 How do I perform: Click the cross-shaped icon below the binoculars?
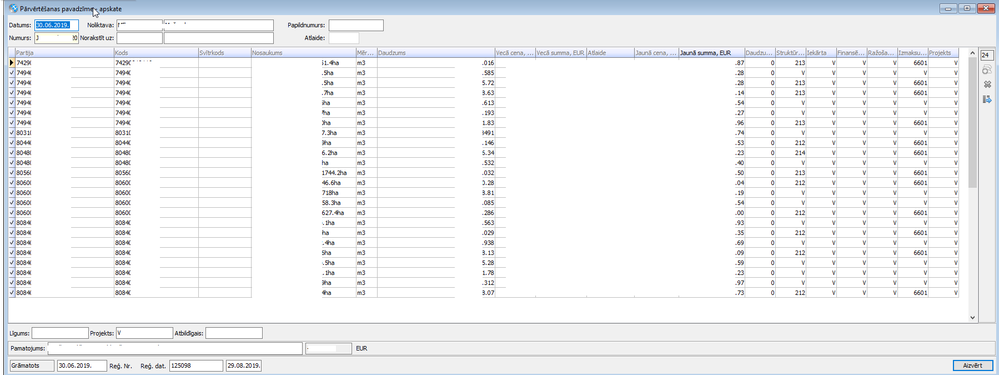[987, 84]
